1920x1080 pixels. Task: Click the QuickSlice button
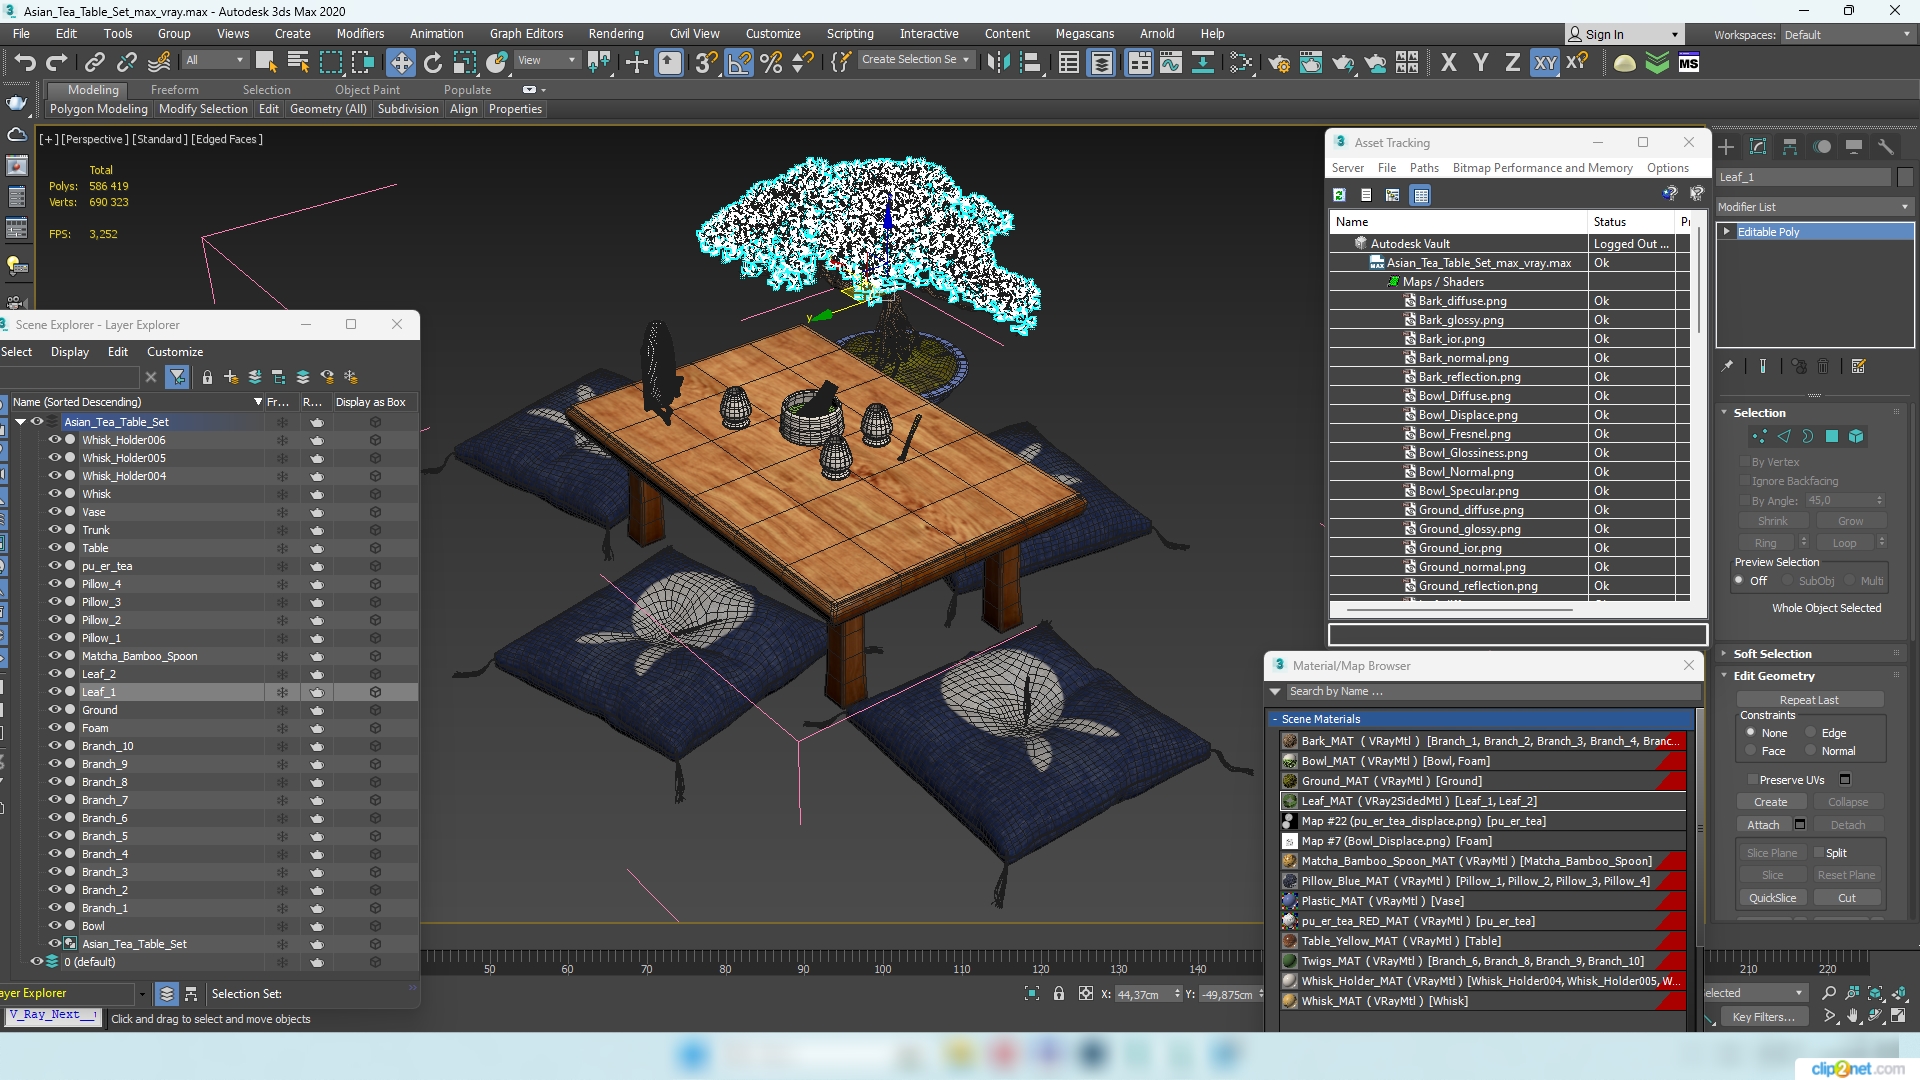(1772, 898)
